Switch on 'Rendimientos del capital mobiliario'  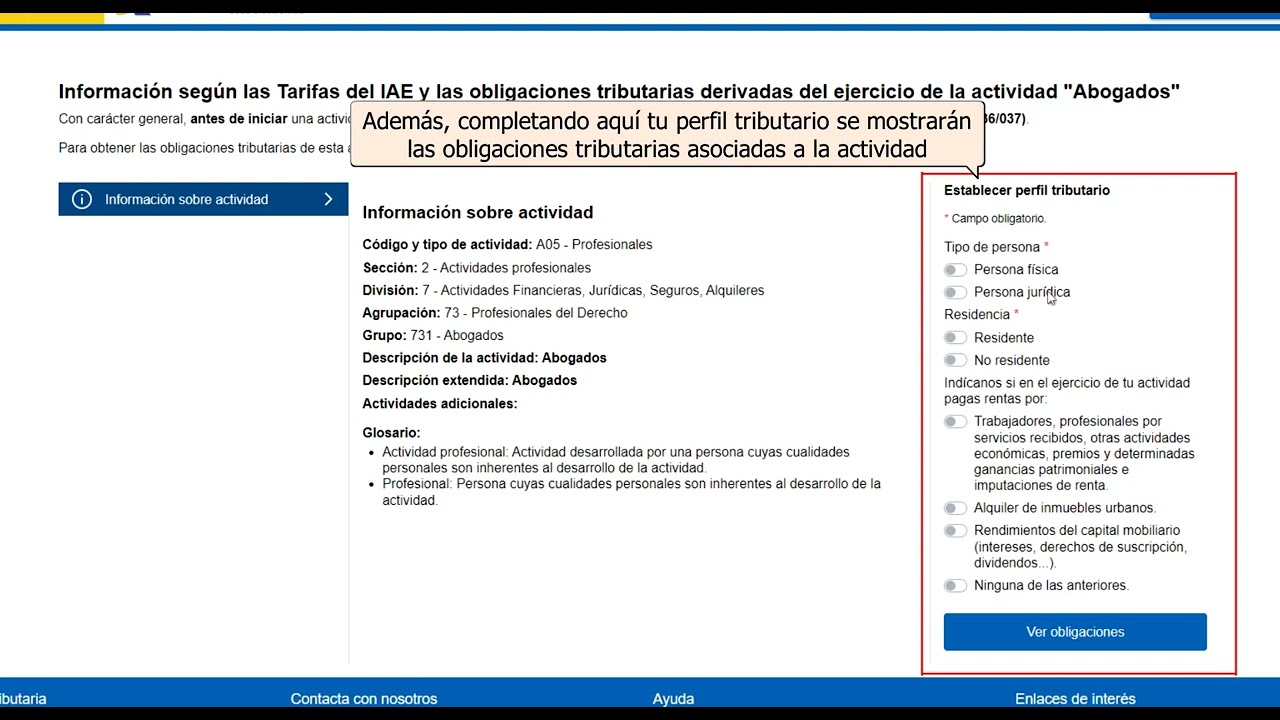click(x=955, y=531)
